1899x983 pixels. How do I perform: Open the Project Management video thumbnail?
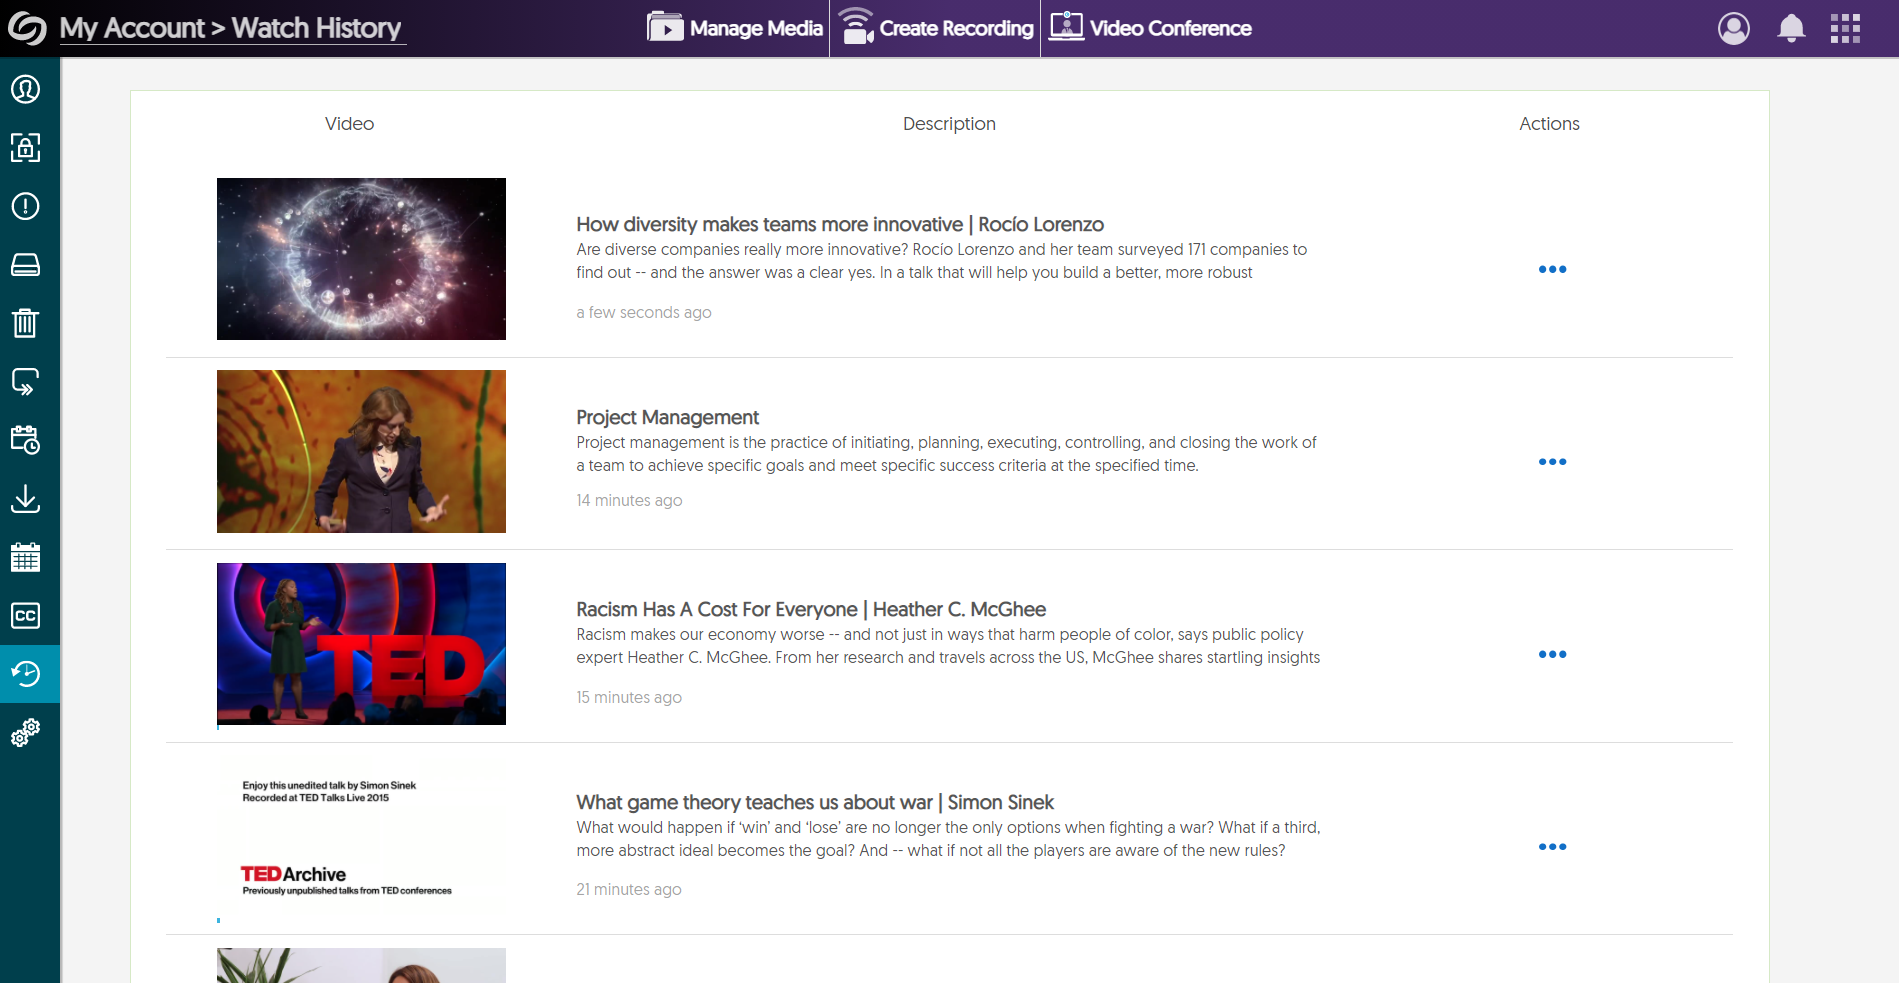361,451
